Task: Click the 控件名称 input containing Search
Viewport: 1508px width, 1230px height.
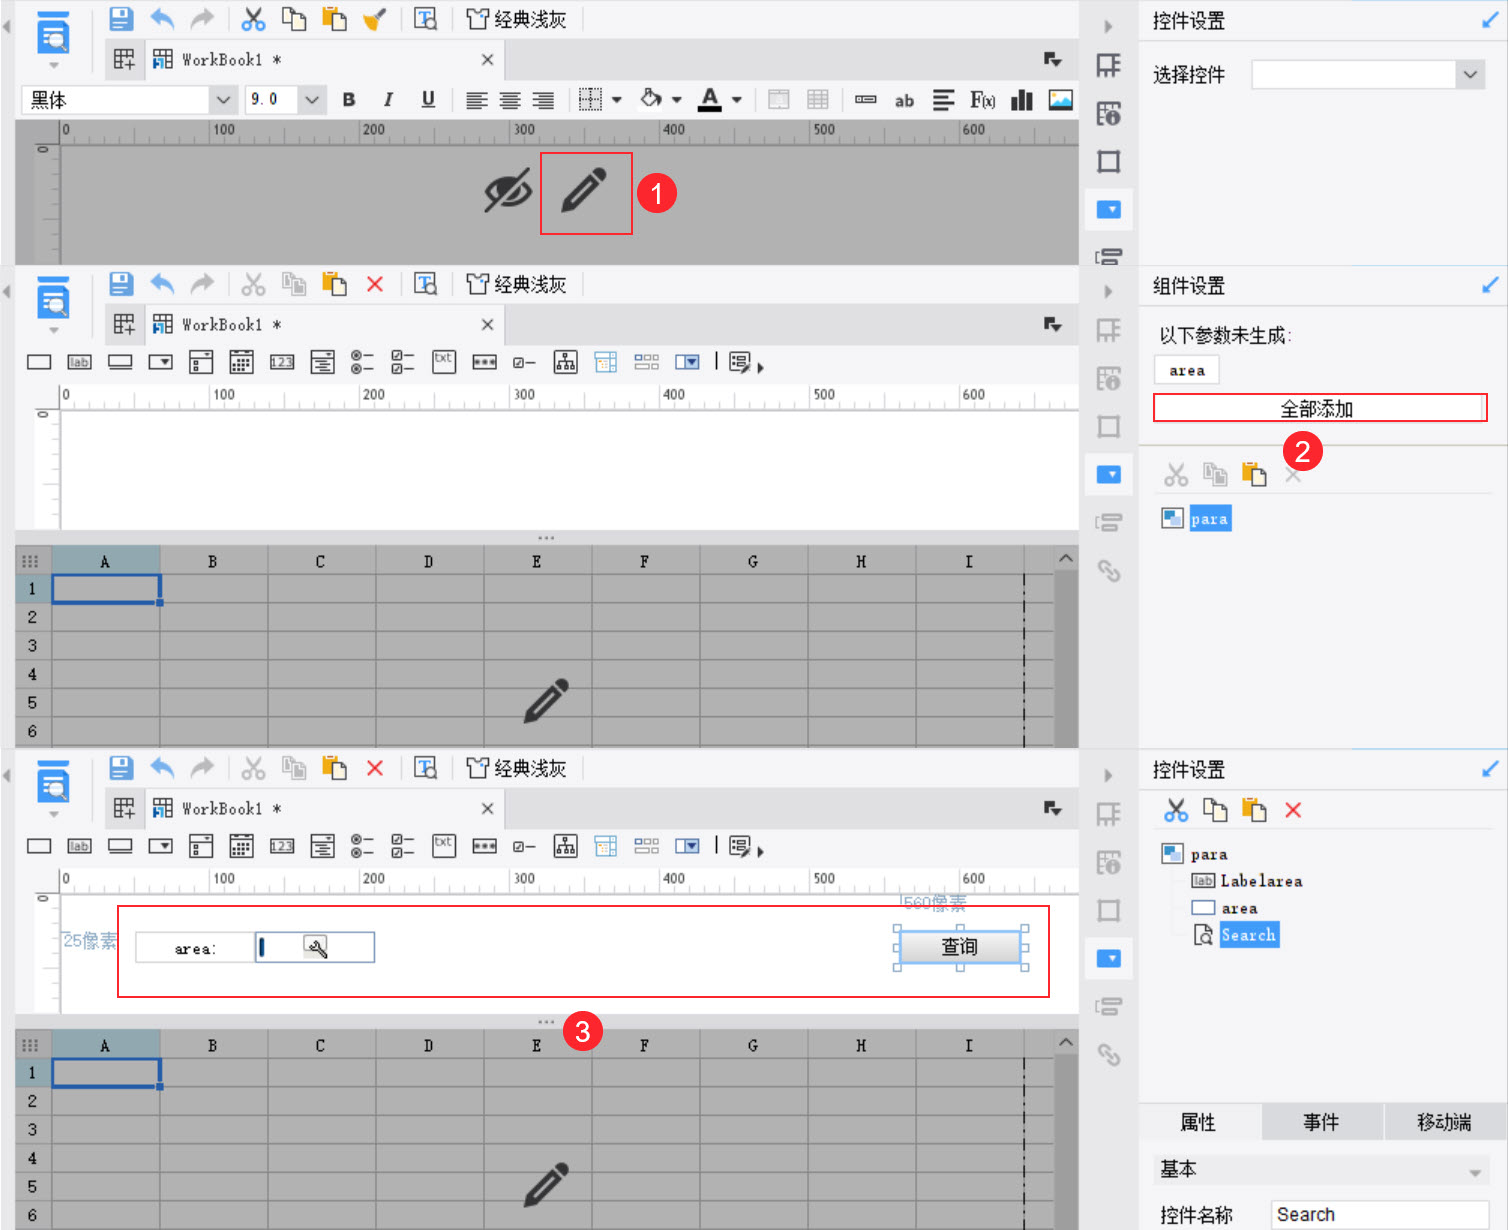Action: [x=1380, y=1215]
